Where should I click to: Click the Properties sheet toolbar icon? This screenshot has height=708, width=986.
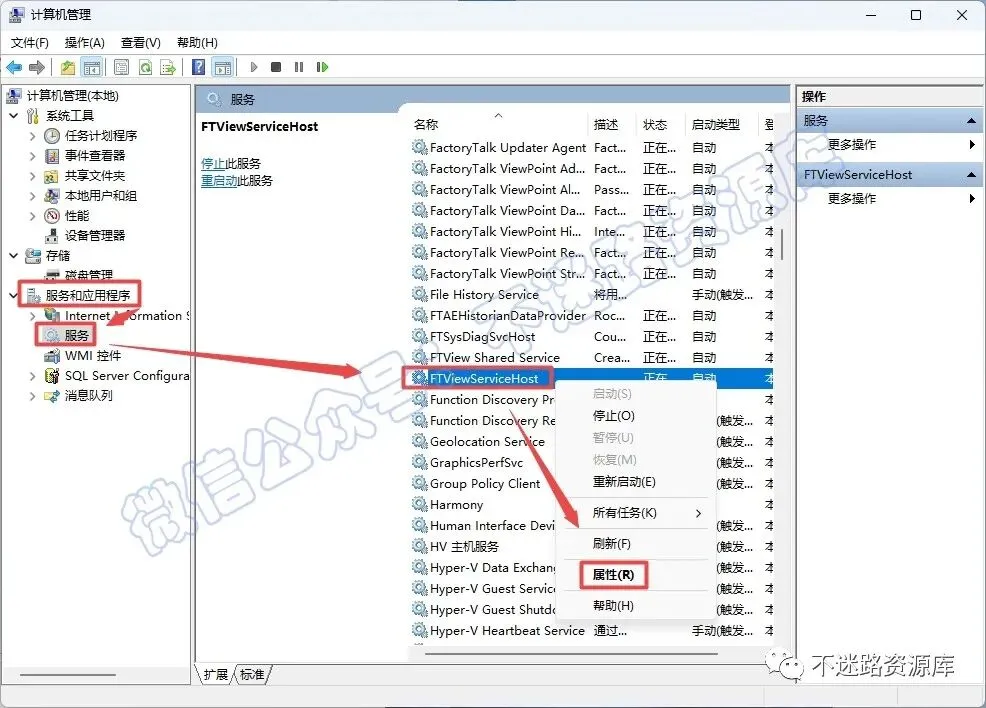click(x=121, y=67)
